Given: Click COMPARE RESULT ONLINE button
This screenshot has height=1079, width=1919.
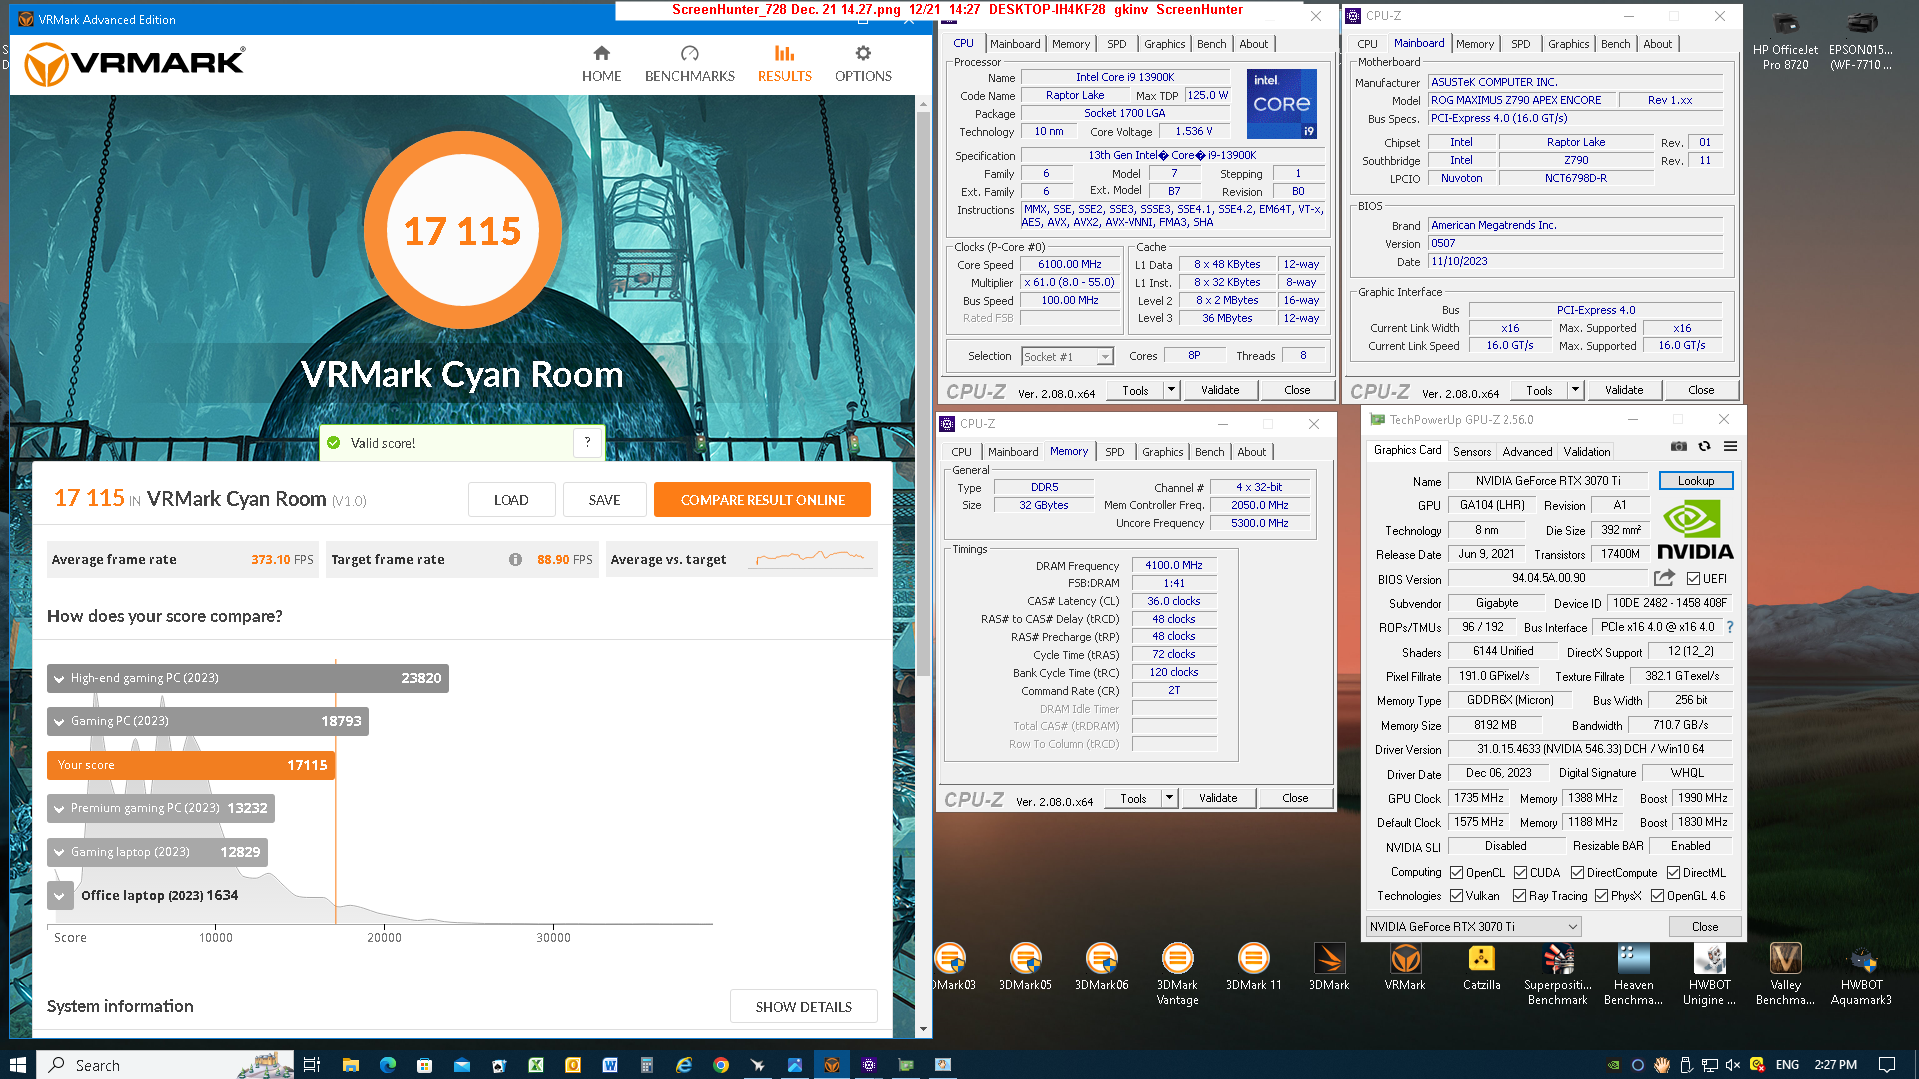Looking at the screenshot, I should tap(762, 500).
